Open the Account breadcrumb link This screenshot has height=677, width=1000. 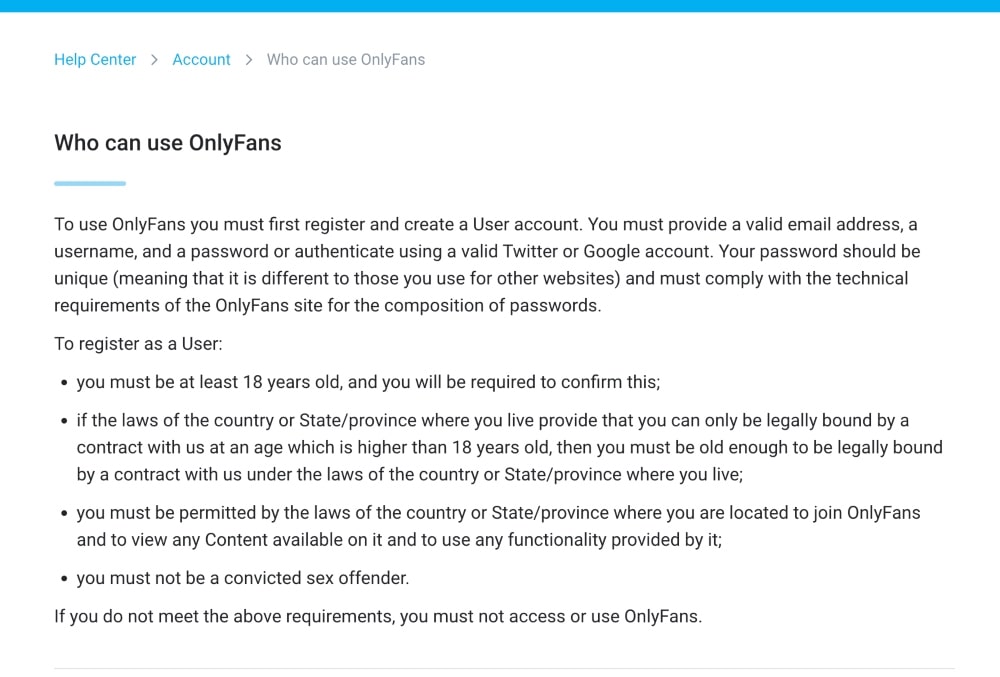point(201,60)
